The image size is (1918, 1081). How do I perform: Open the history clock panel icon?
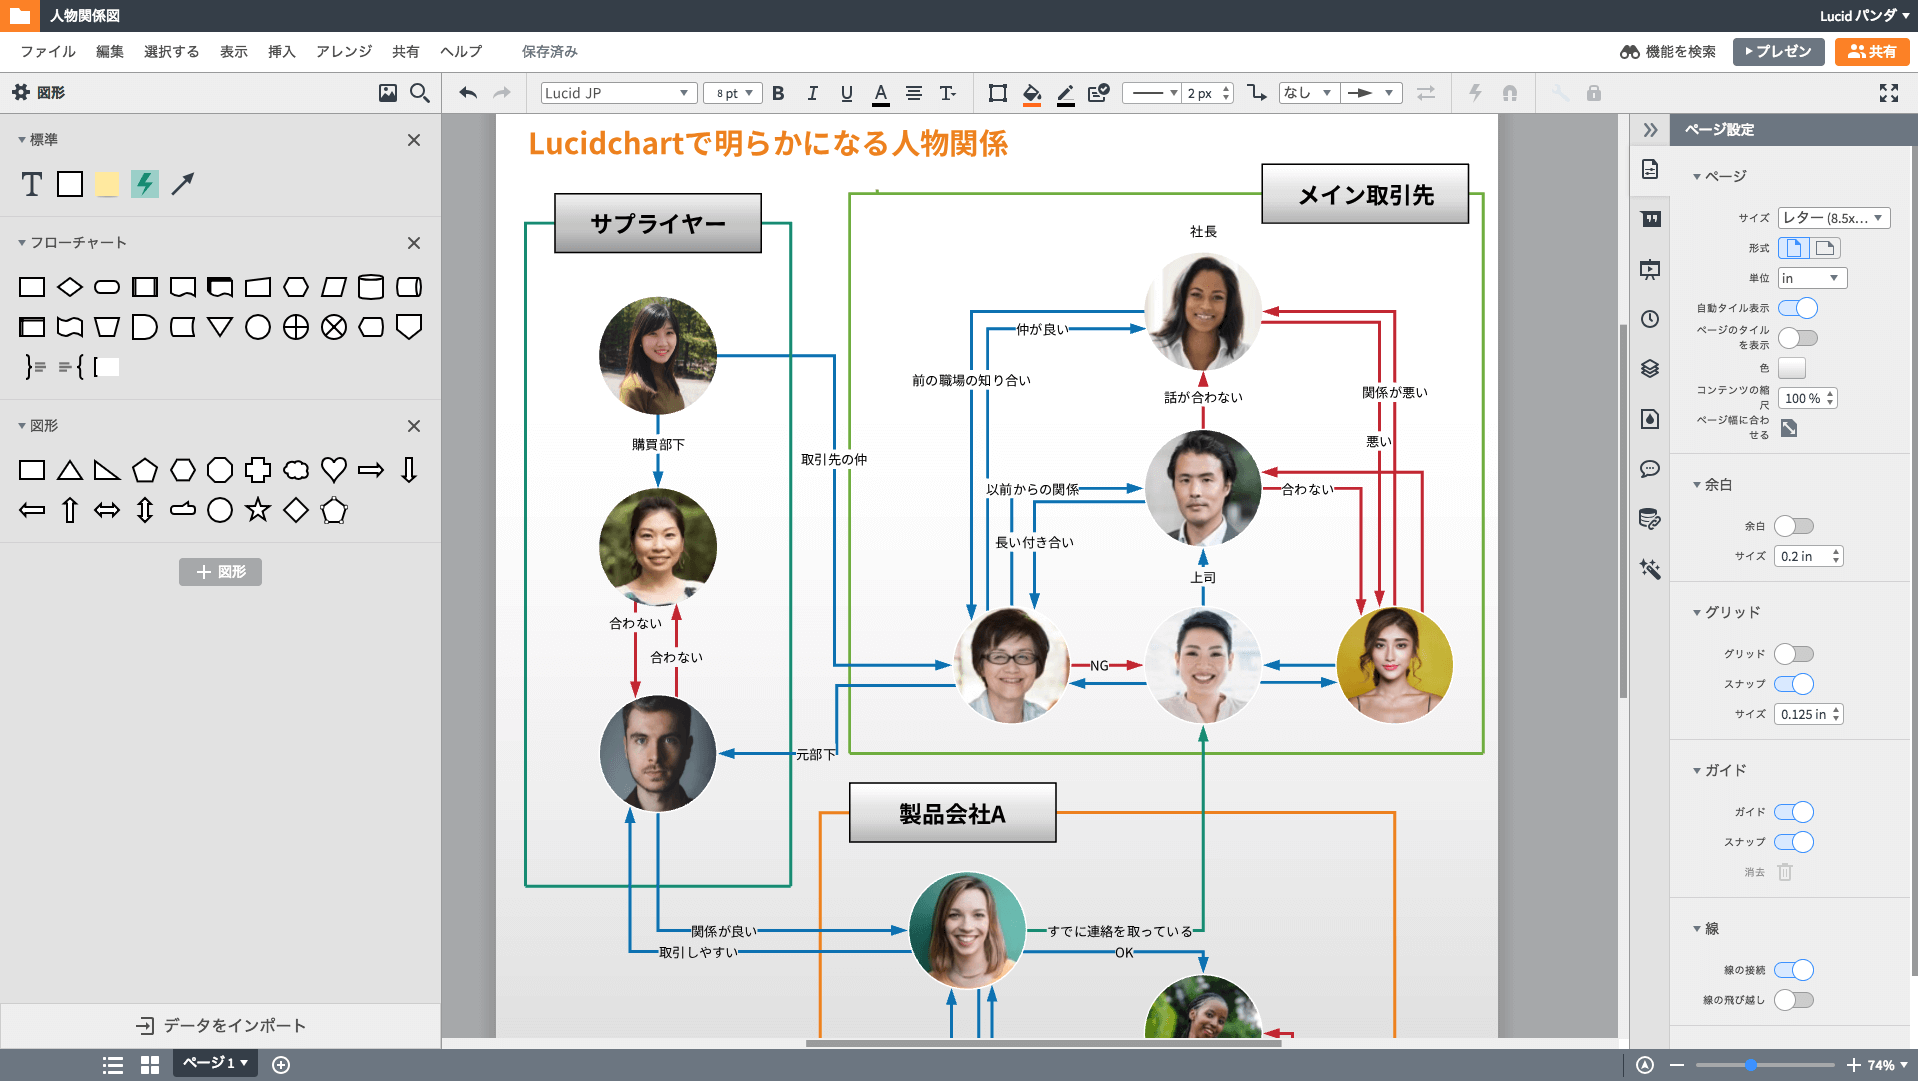coord(1650,319)
